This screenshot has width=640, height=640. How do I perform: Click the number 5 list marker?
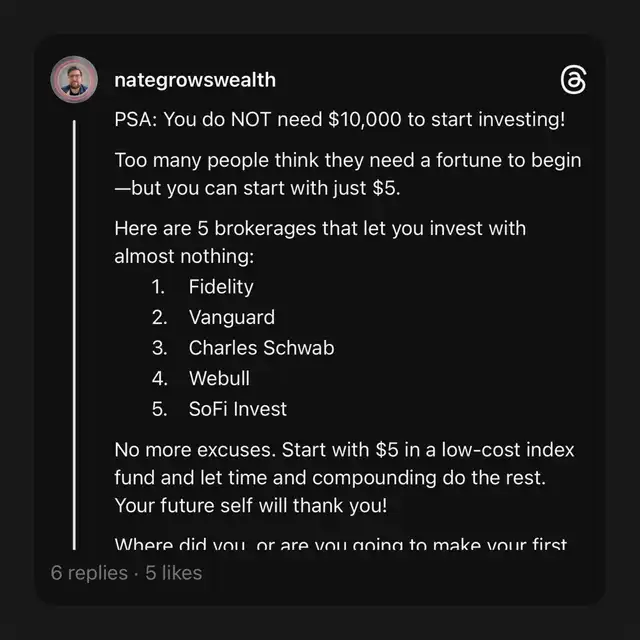[158, 409]
